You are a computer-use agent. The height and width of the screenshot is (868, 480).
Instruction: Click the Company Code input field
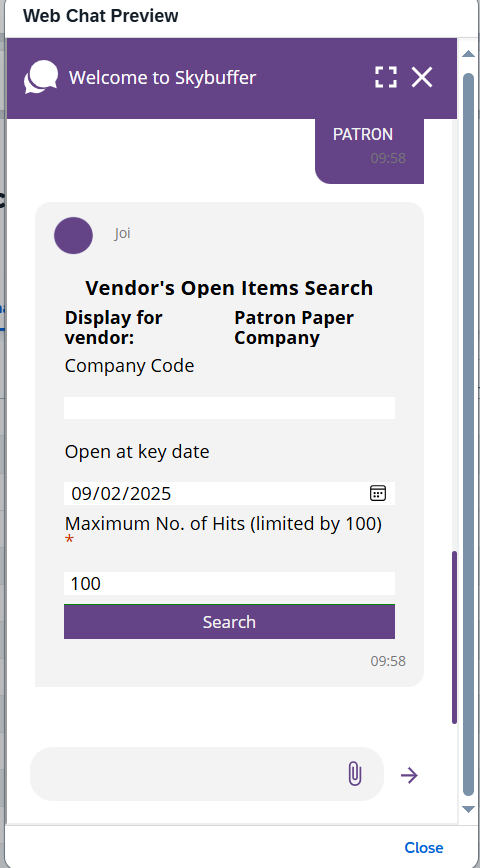(229, 407)
